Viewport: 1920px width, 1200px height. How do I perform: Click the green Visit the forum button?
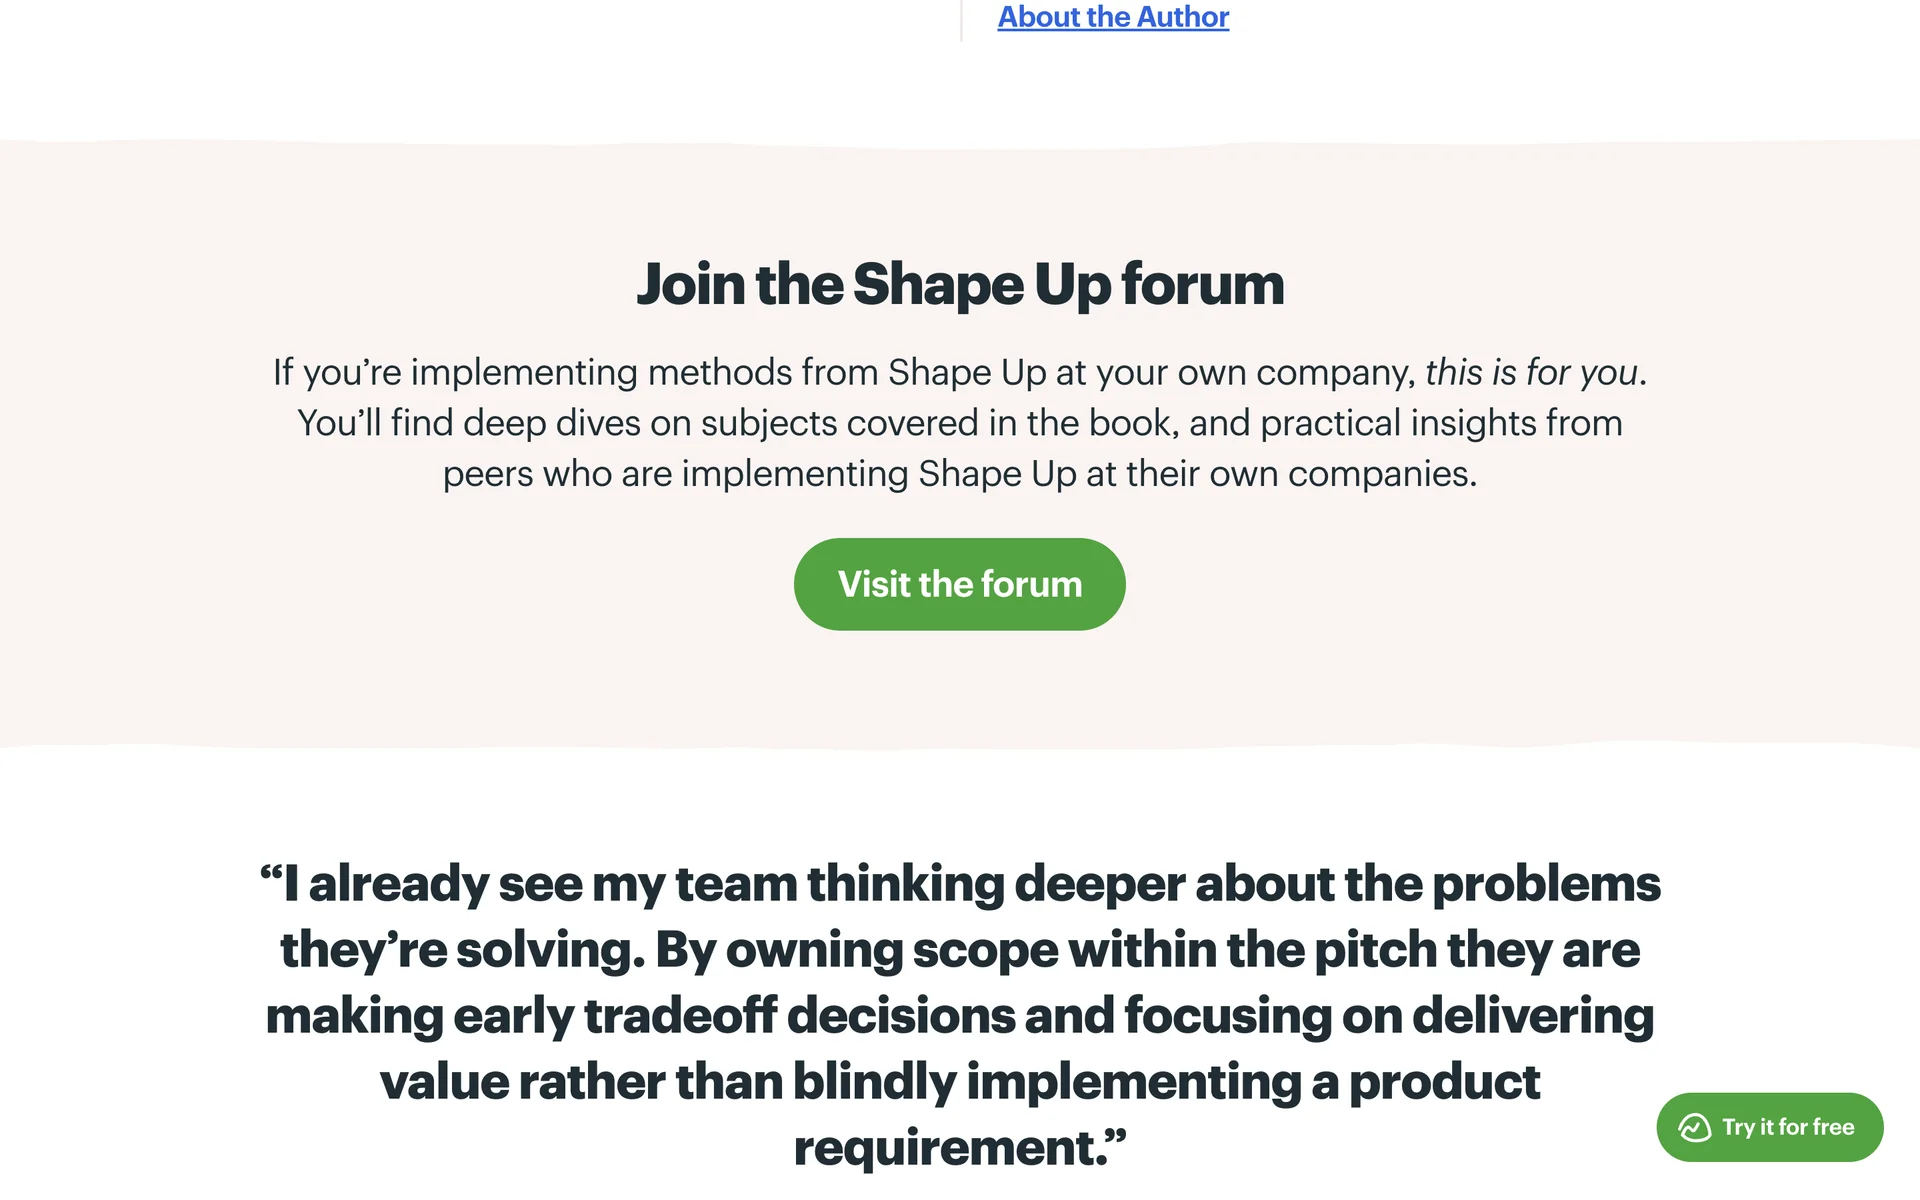pyautogui.click(x=959, y=584)
